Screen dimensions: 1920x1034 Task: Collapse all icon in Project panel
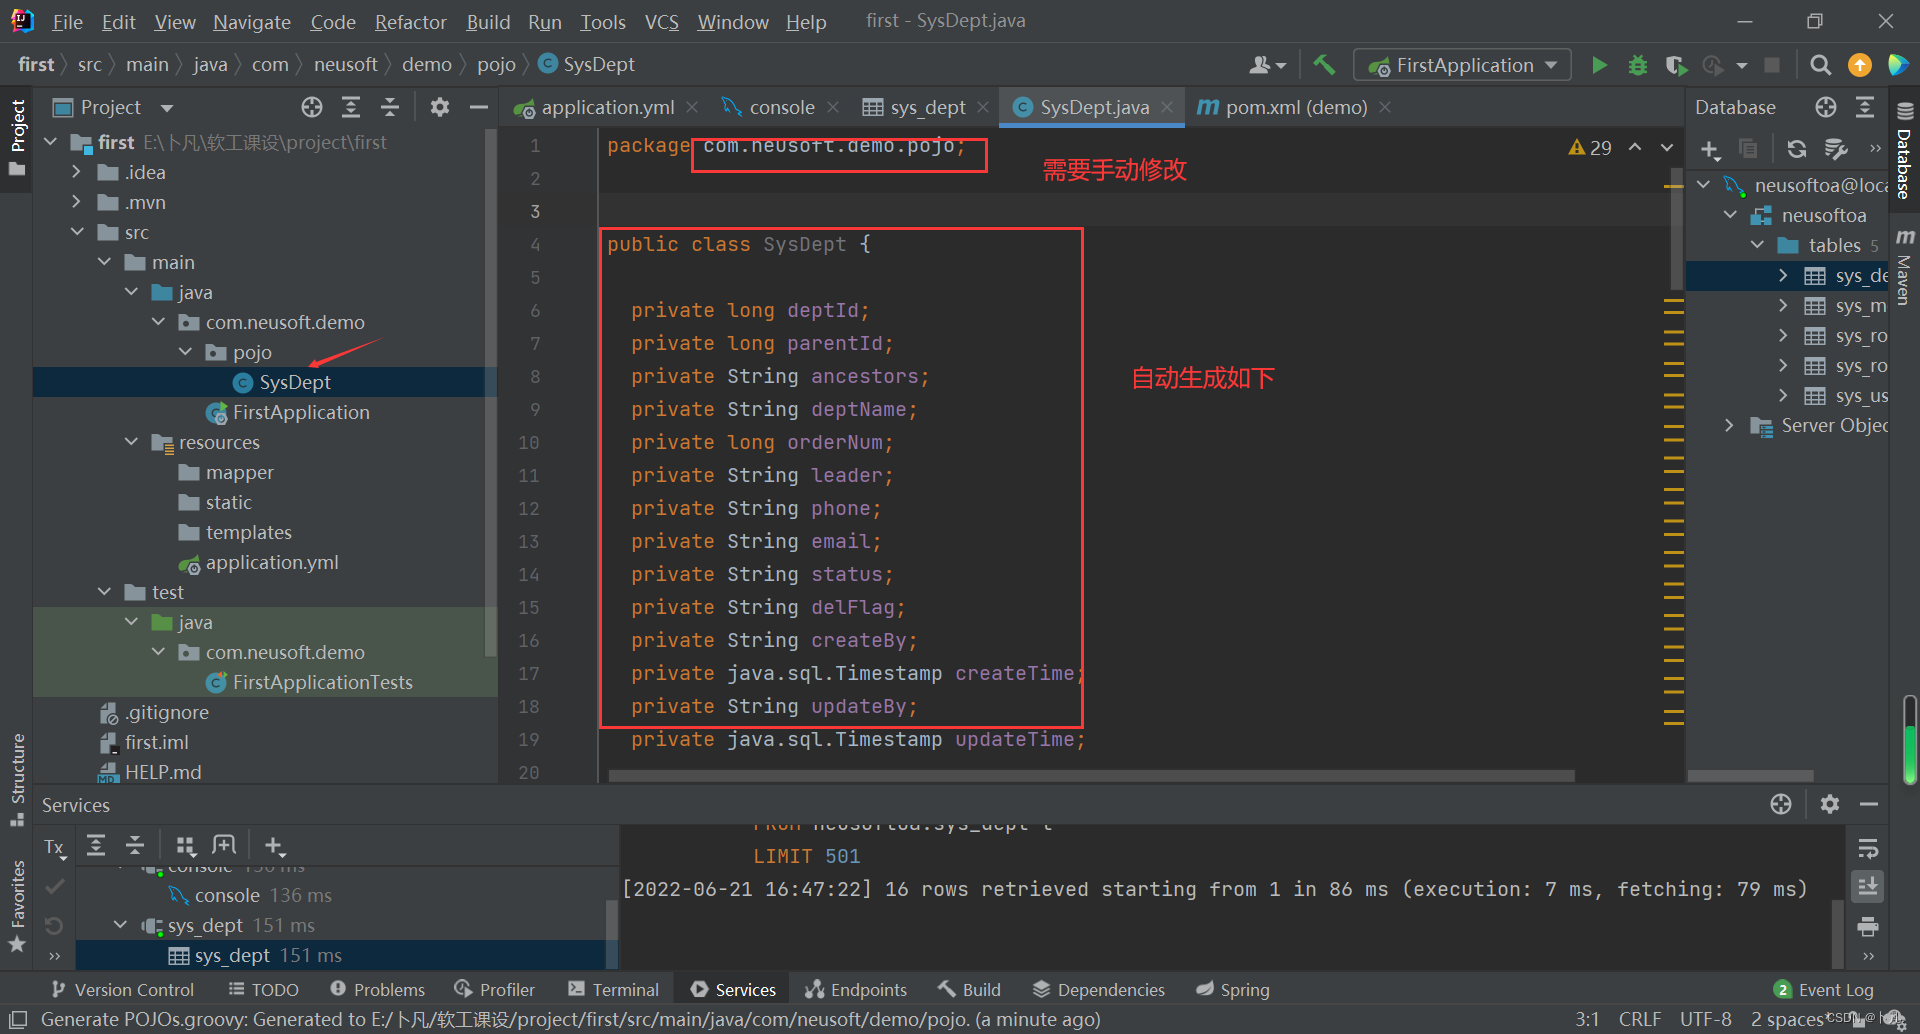click(390, 107)
